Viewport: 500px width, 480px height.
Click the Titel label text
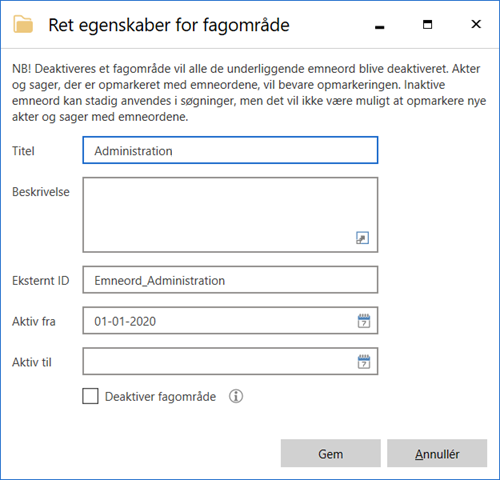click(x=23, y=151)
